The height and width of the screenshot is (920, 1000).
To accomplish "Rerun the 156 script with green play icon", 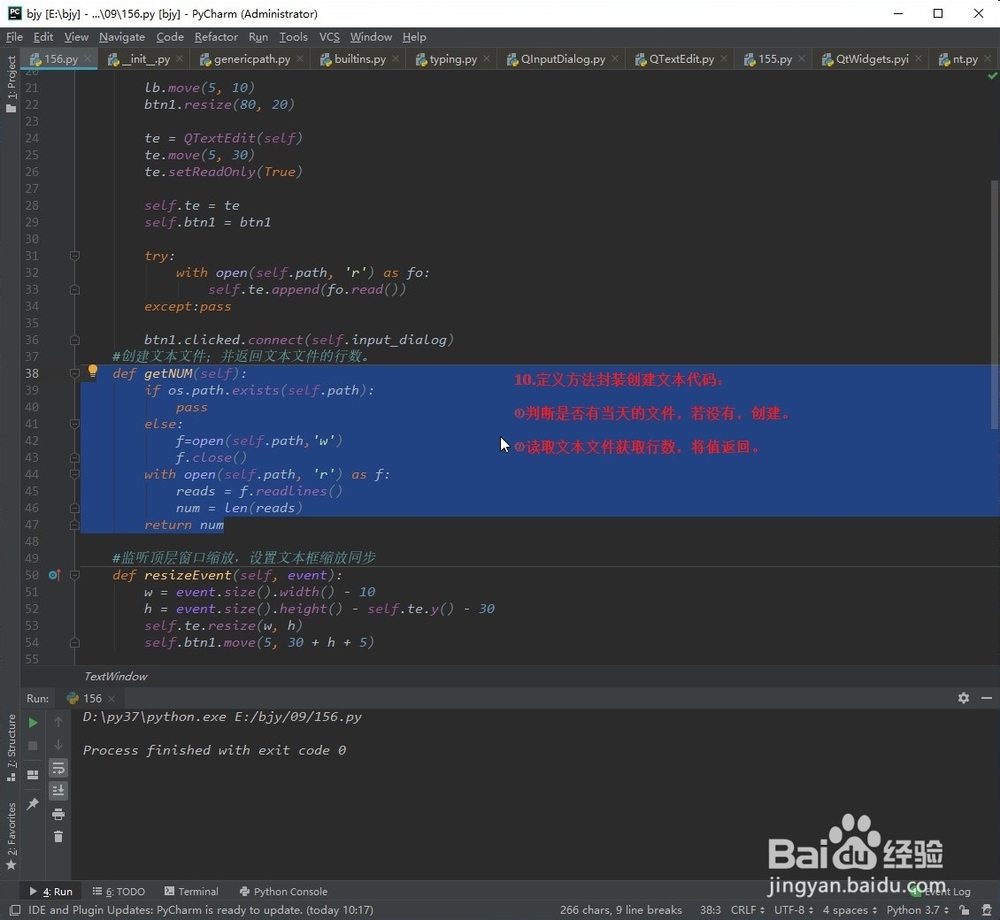I will (x=33, y=722).
